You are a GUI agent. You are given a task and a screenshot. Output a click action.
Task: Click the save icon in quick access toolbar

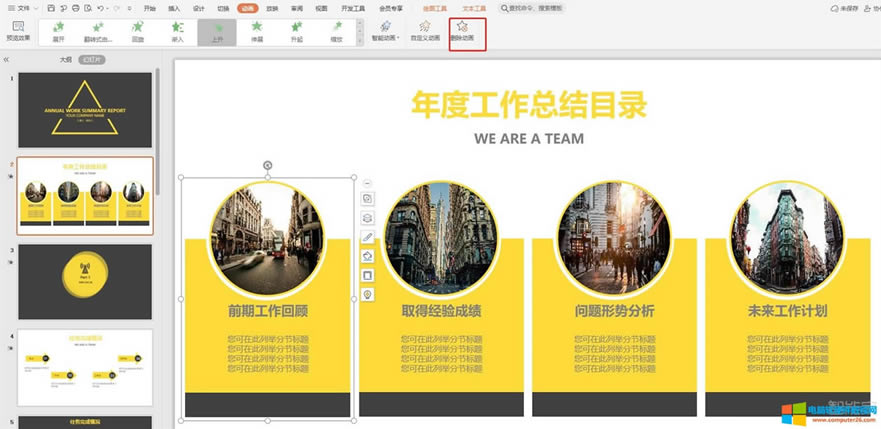point(51,8)
